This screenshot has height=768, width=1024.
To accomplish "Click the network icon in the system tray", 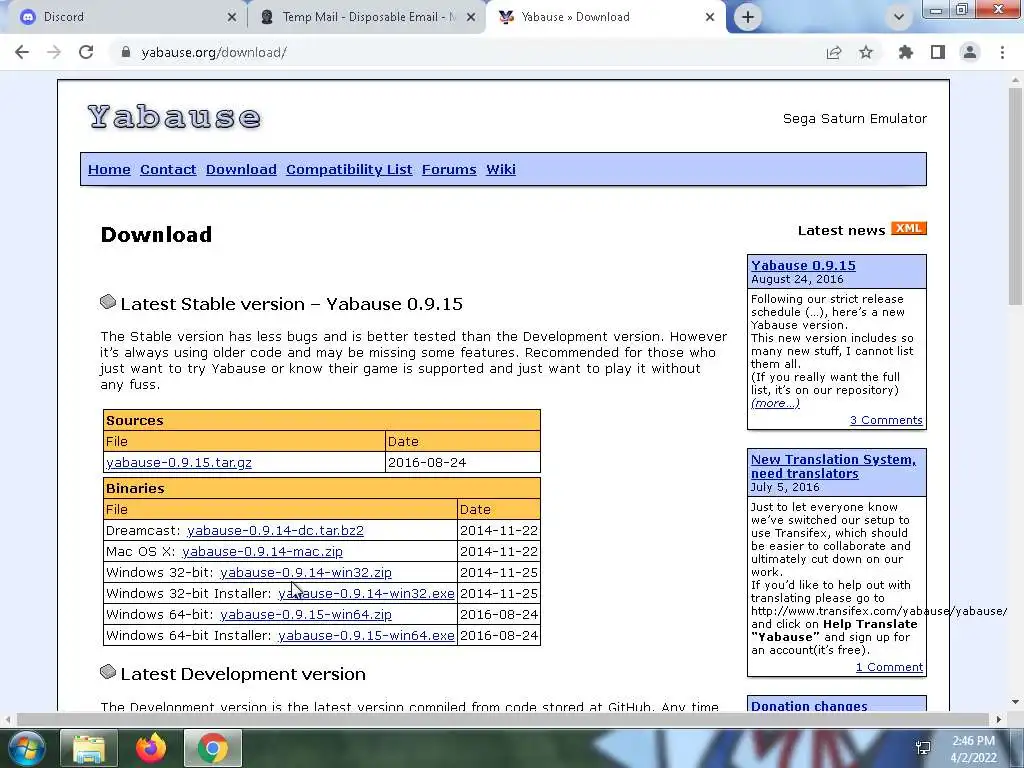I will pos(923,748).
